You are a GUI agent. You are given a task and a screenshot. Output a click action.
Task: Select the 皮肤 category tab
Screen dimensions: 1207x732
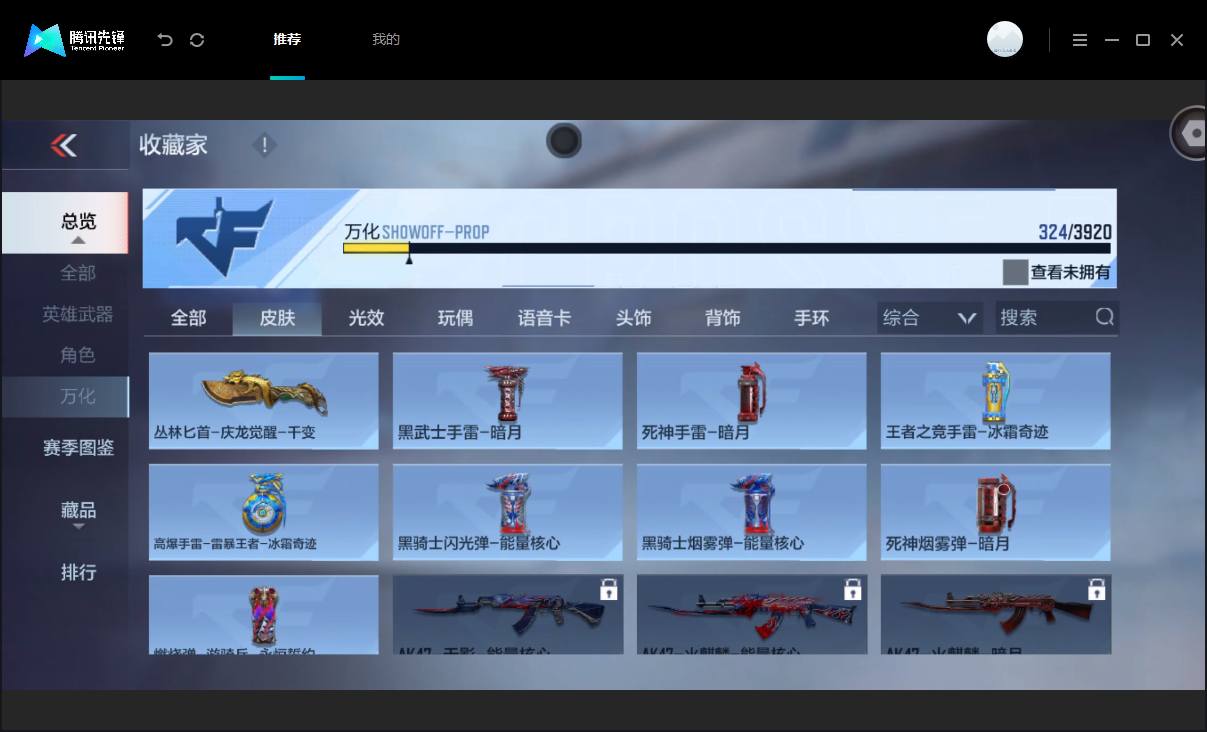point(277,318)
